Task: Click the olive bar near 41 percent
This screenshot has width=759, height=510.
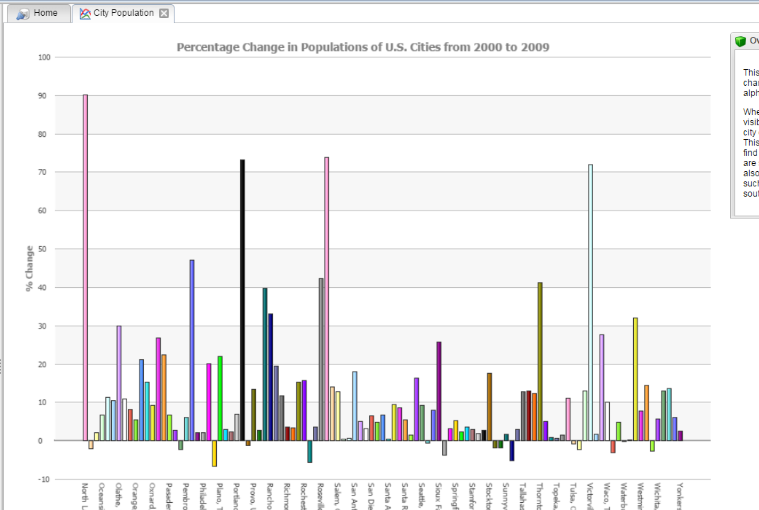Action: [x=540, y=361]
